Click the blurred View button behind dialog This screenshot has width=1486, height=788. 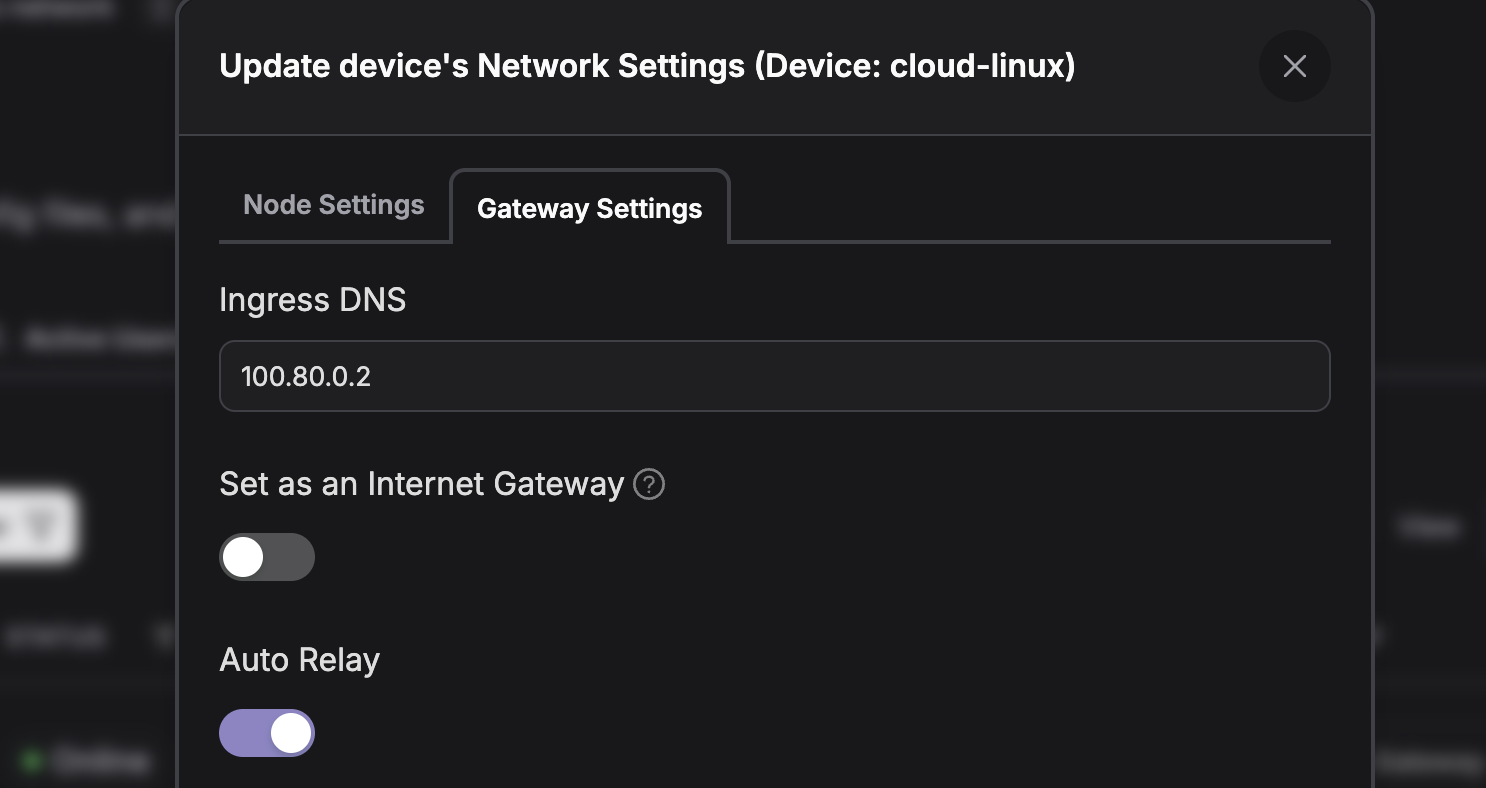coord(1428,526)
